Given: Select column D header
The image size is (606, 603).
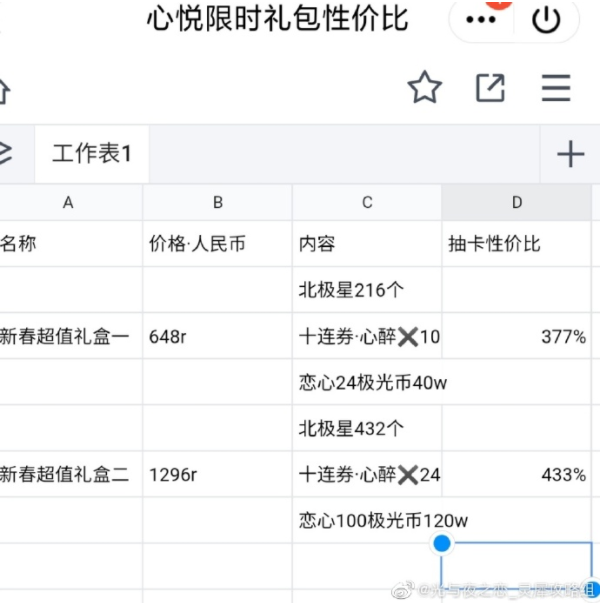Looking at the screenshot, I should (517, 202).
